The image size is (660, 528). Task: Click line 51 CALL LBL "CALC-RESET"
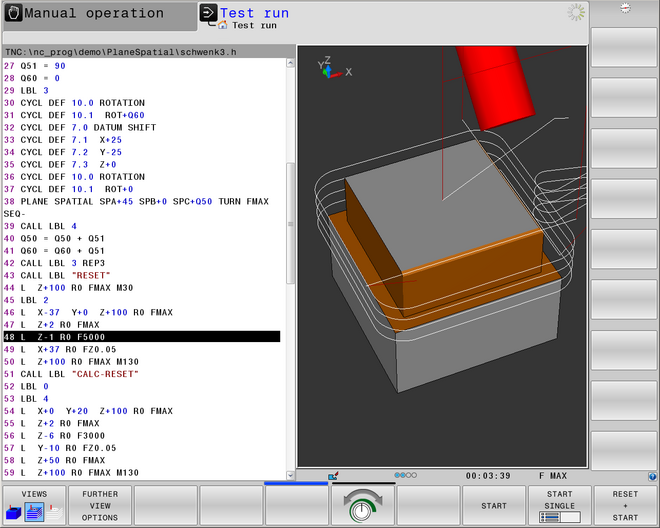(x=140, y=374)
